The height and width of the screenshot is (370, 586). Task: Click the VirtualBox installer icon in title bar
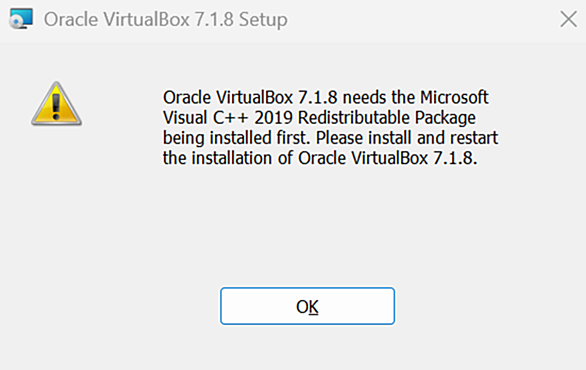[x=21, y=19]
